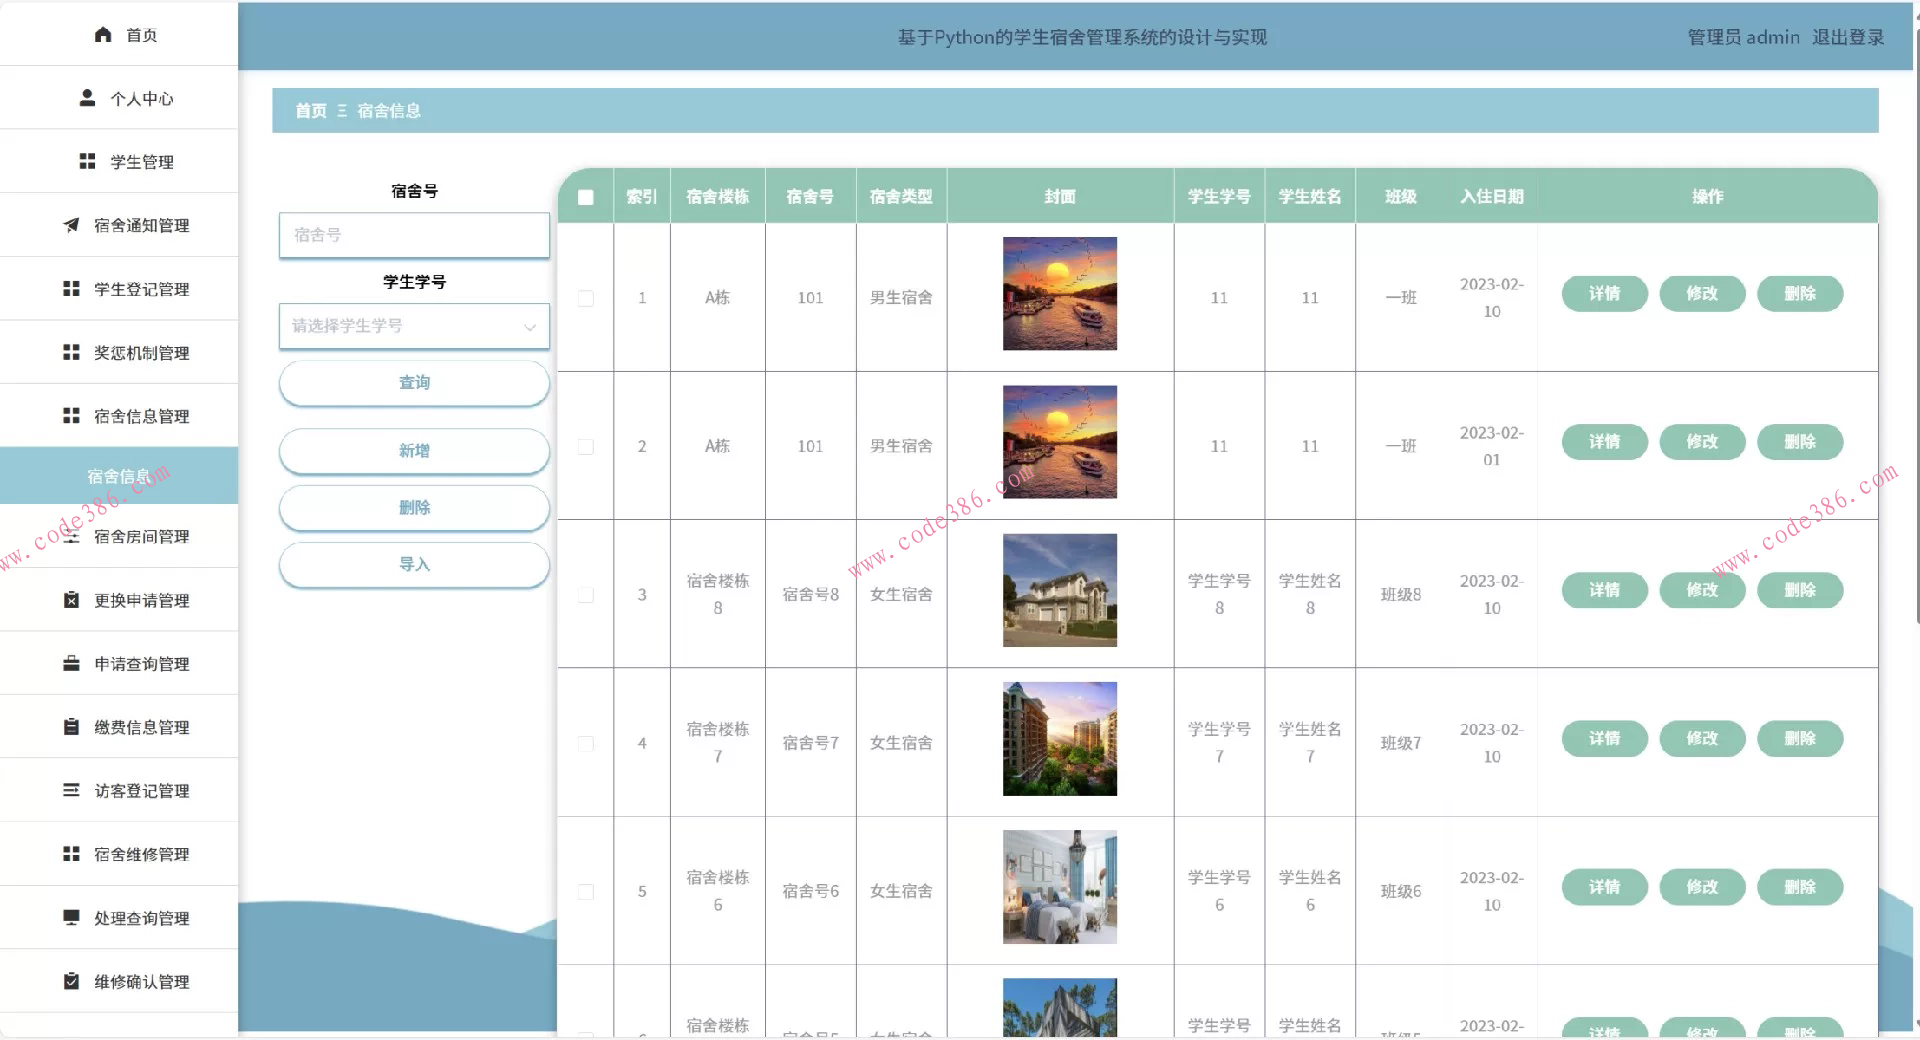Toggle the select-all checkbox in table header
Viewport: 1920px width, 1040px height.
click(x=586, y=197)
